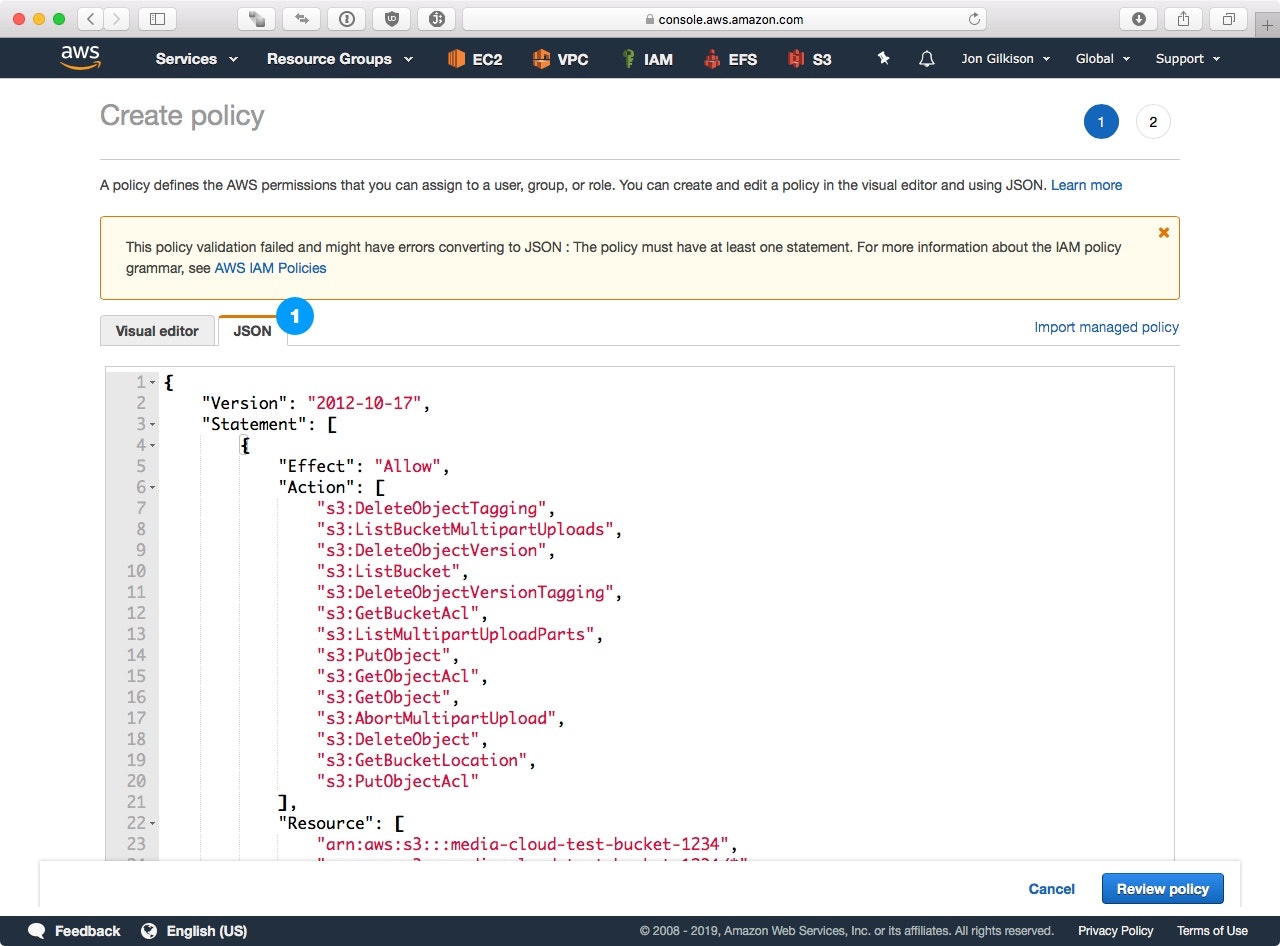The height and width of the screenshot is (946, 1280).
Task: Go forward in Safari
Action: [117, 18]
